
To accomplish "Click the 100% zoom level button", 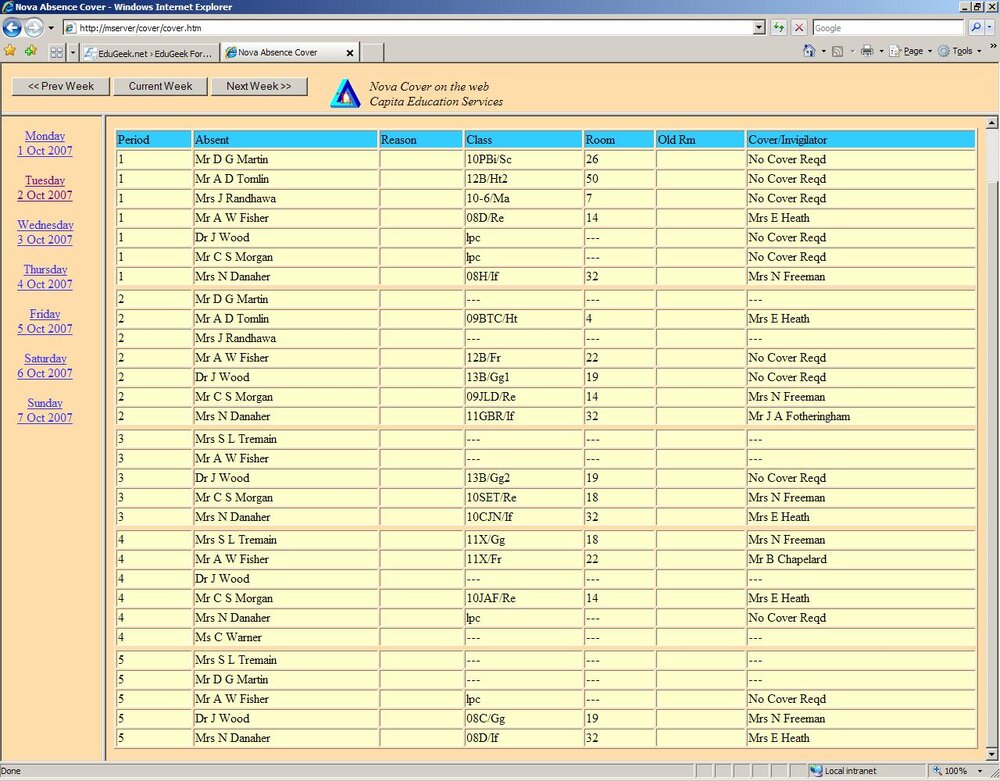I will [951, 771].
